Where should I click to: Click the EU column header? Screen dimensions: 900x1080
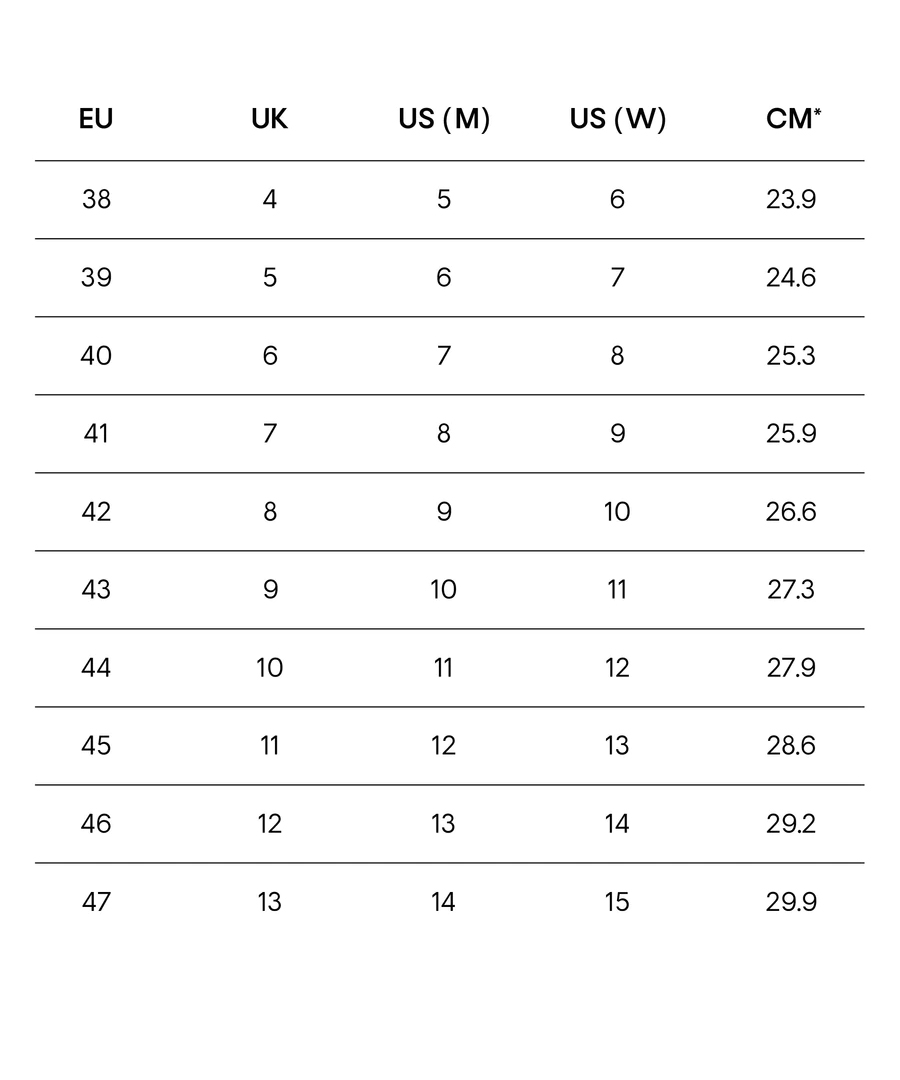96,119
